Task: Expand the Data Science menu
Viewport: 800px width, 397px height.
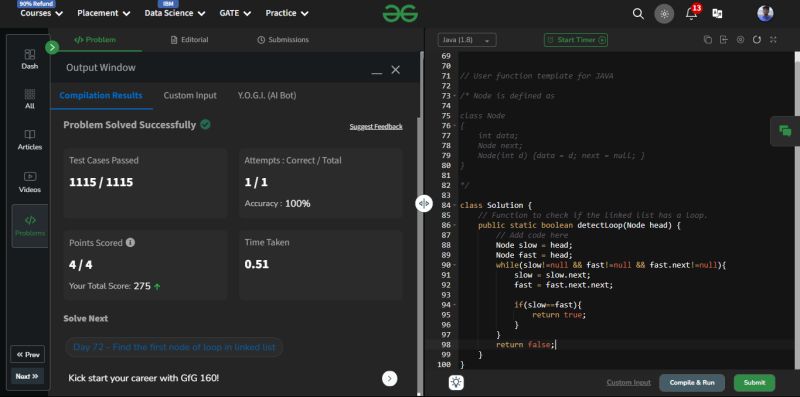Action: pos(174,13)
